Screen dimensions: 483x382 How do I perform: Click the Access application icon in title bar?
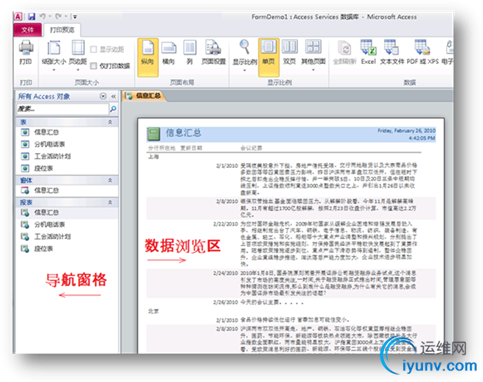coord(18,16)
